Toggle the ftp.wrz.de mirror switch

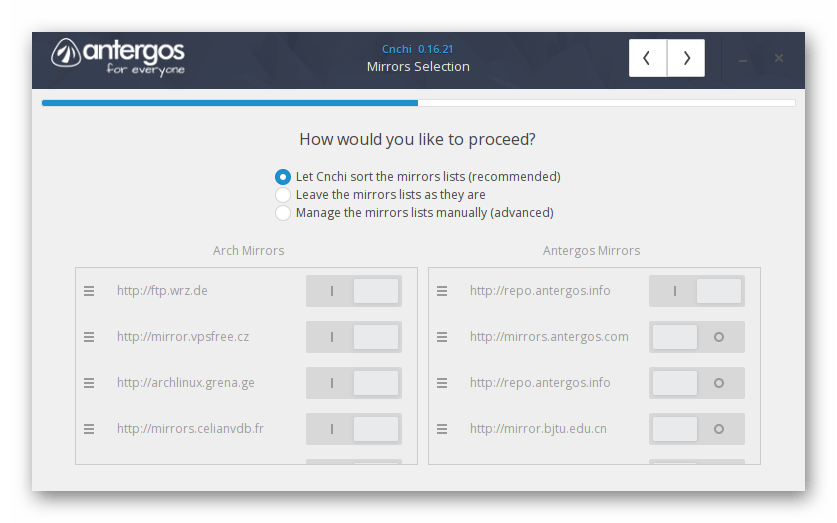pyautogui.click(x=354, y=291)
